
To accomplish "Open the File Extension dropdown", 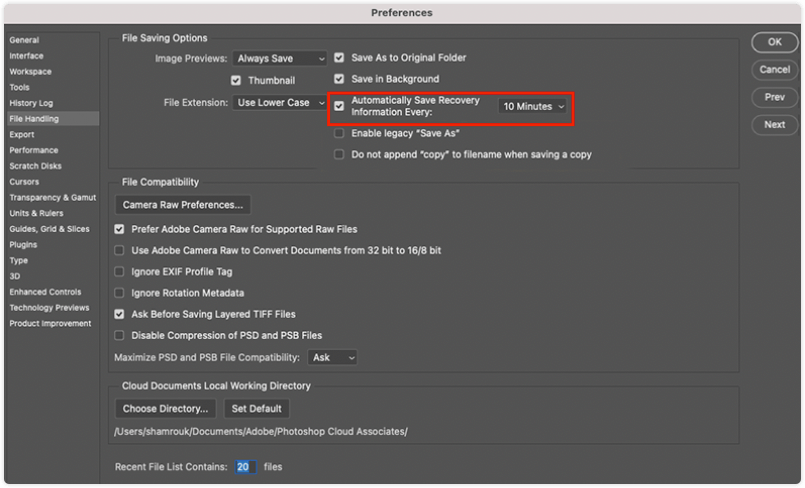I will pos(280,103).
